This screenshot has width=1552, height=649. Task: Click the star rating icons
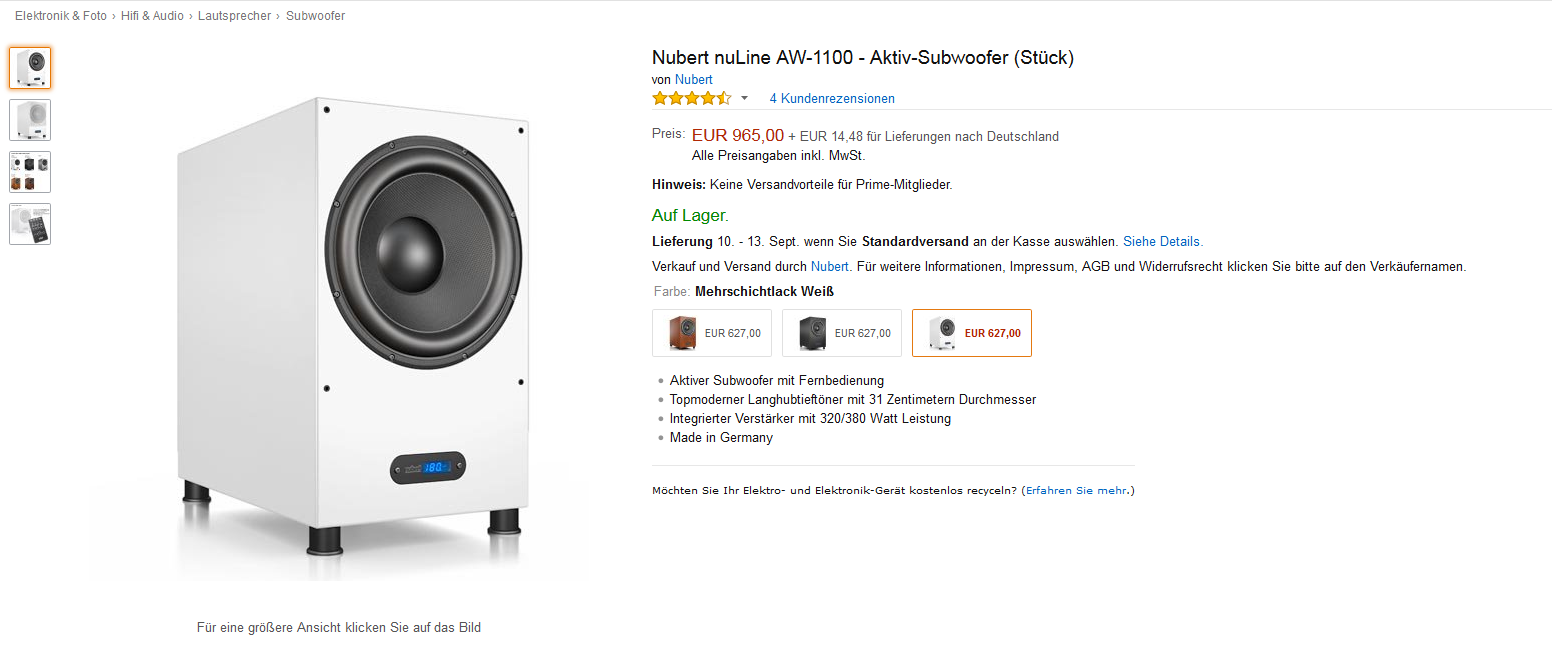tap(691, 98)
